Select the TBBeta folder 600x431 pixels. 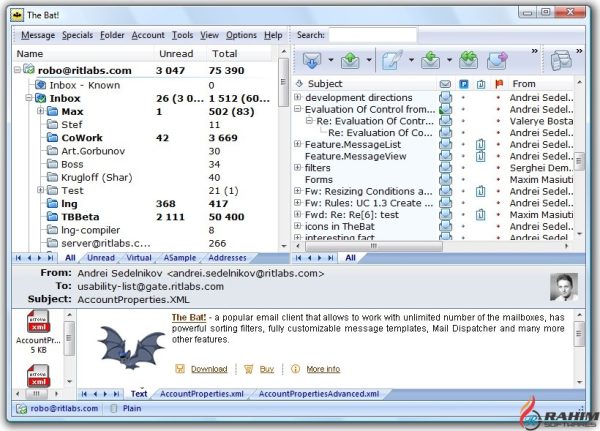click(80, 217)
